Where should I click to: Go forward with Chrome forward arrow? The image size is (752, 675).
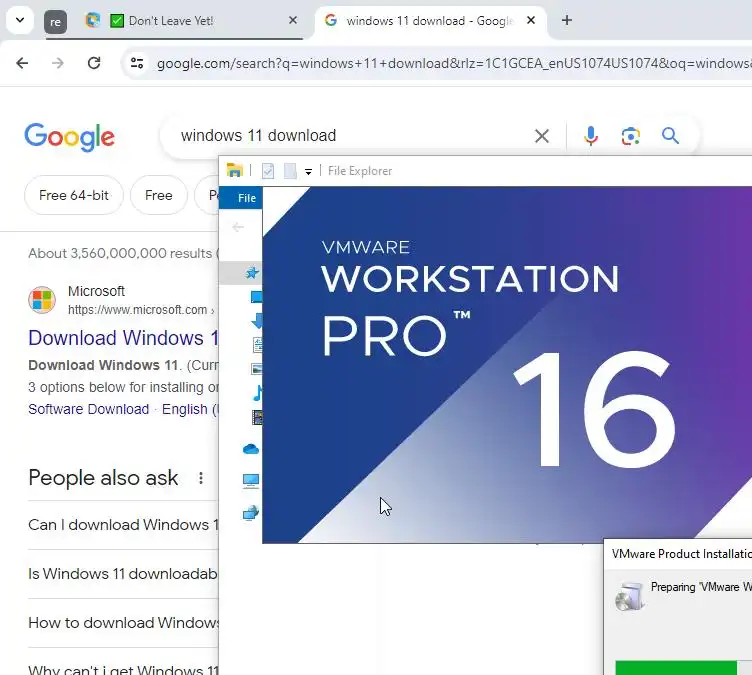pyautogui.click(x=58, y=63)
